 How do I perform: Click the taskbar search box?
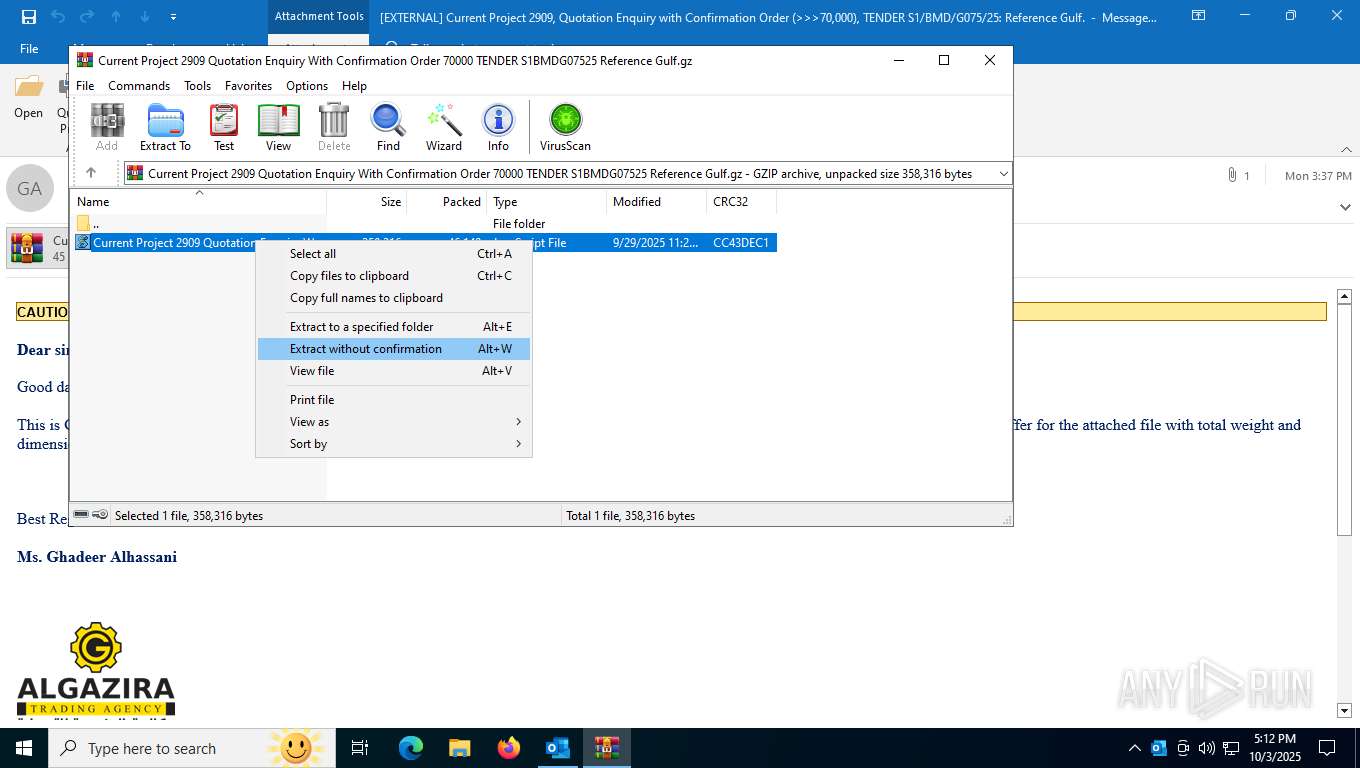192,748
